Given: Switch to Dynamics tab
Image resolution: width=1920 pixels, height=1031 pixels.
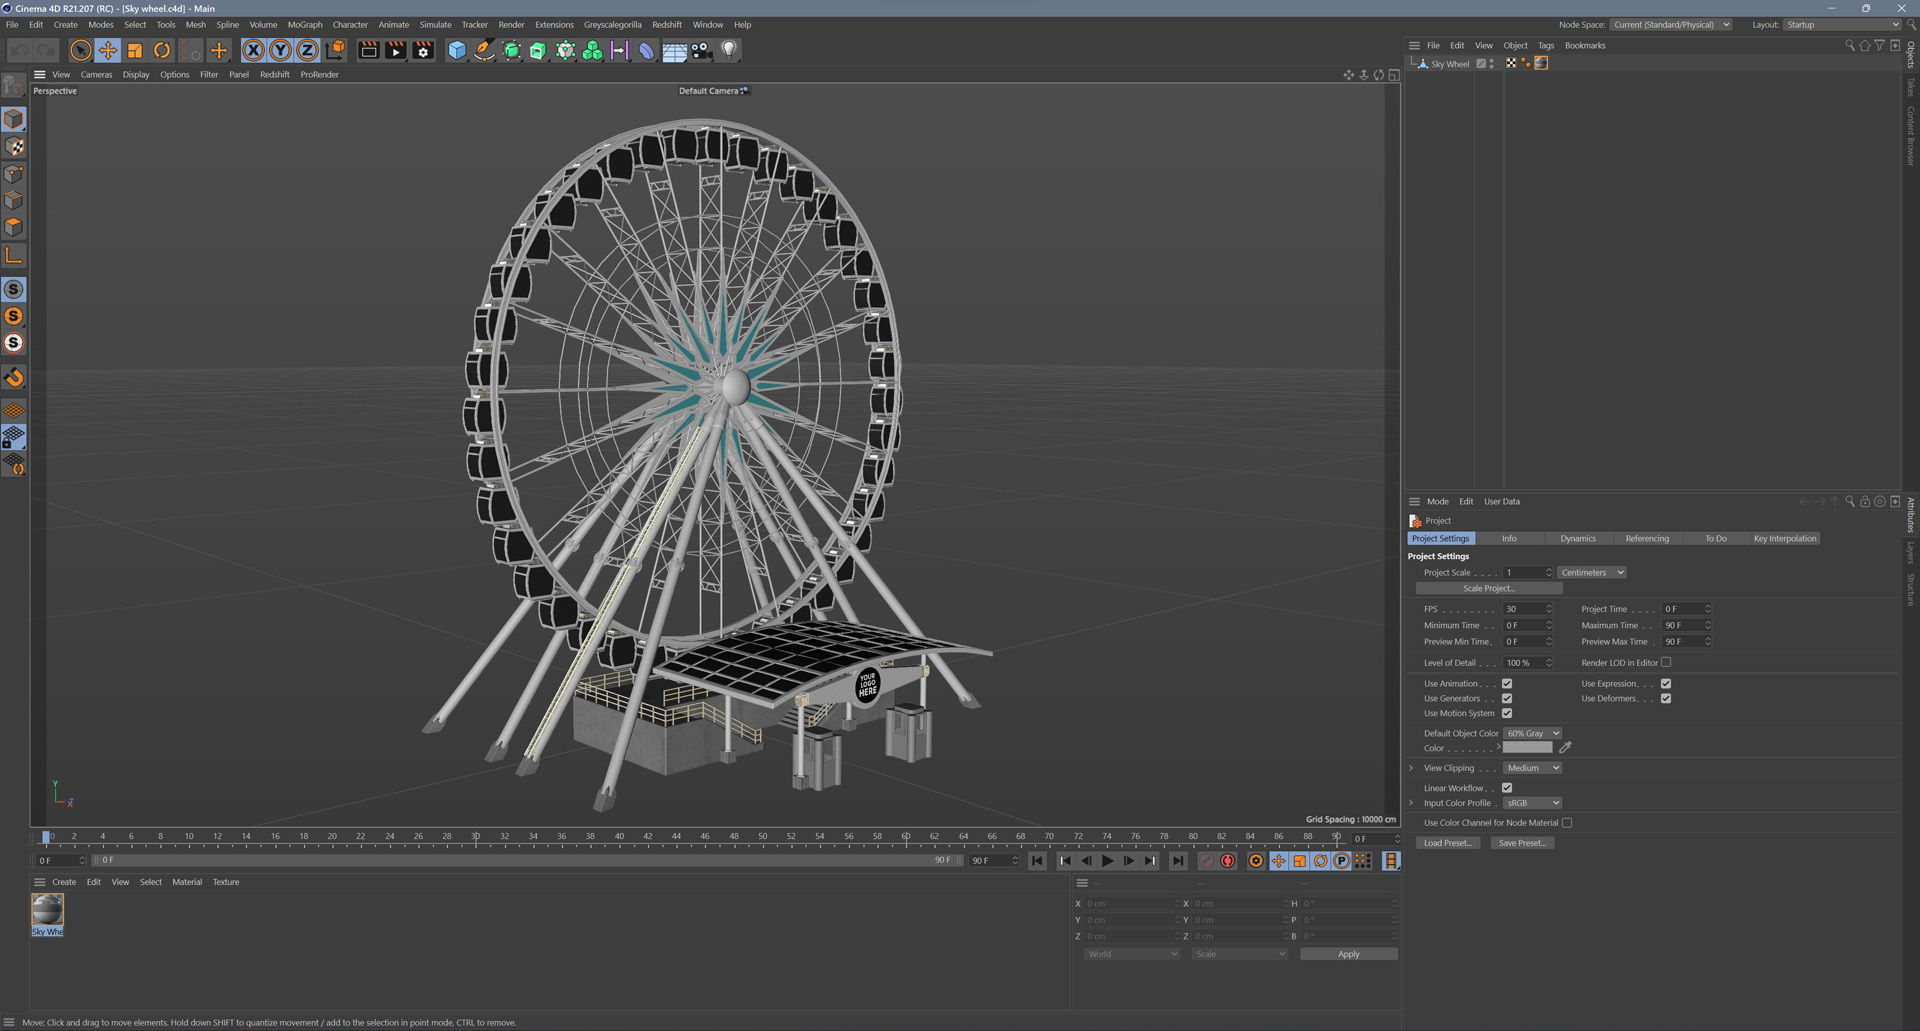Looking at the screenshot, I should [1578, 539].
